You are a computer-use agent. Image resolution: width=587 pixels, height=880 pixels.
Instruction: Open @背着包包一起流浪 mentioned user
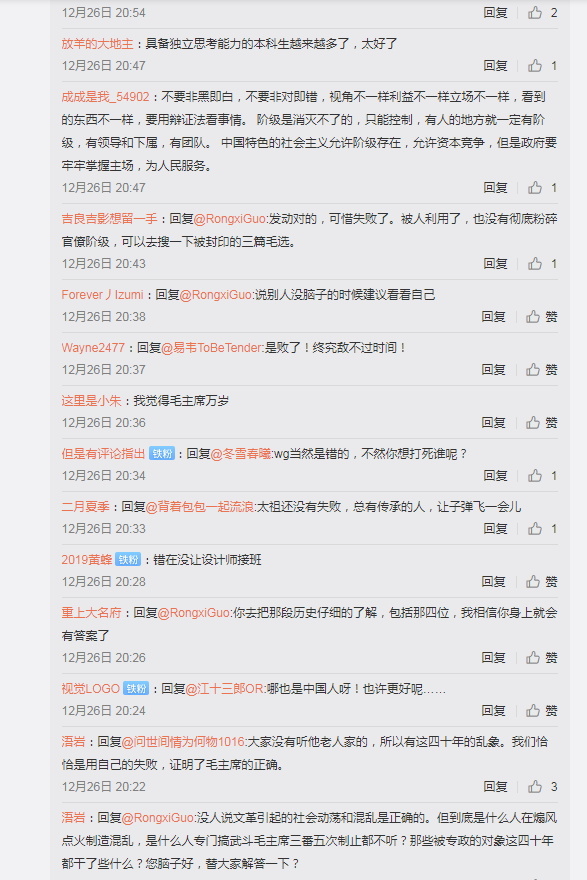click(199, 507)
